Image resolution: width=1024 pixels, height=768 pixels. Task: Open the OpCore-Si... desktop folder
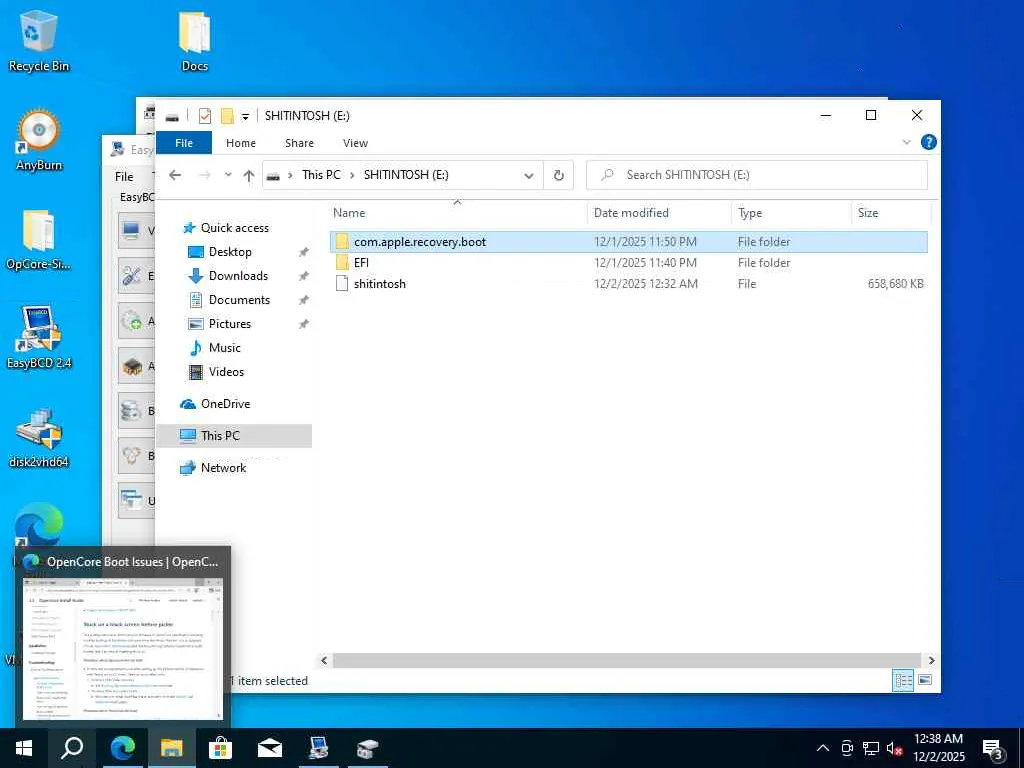[x=39, y=240]
